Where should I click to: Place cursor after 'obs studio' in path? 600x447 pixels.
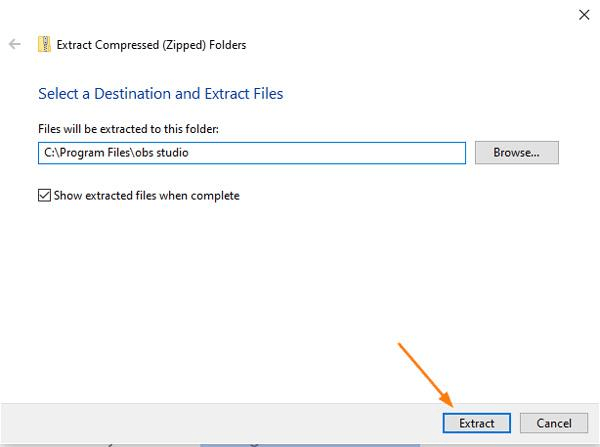point(189,153)
